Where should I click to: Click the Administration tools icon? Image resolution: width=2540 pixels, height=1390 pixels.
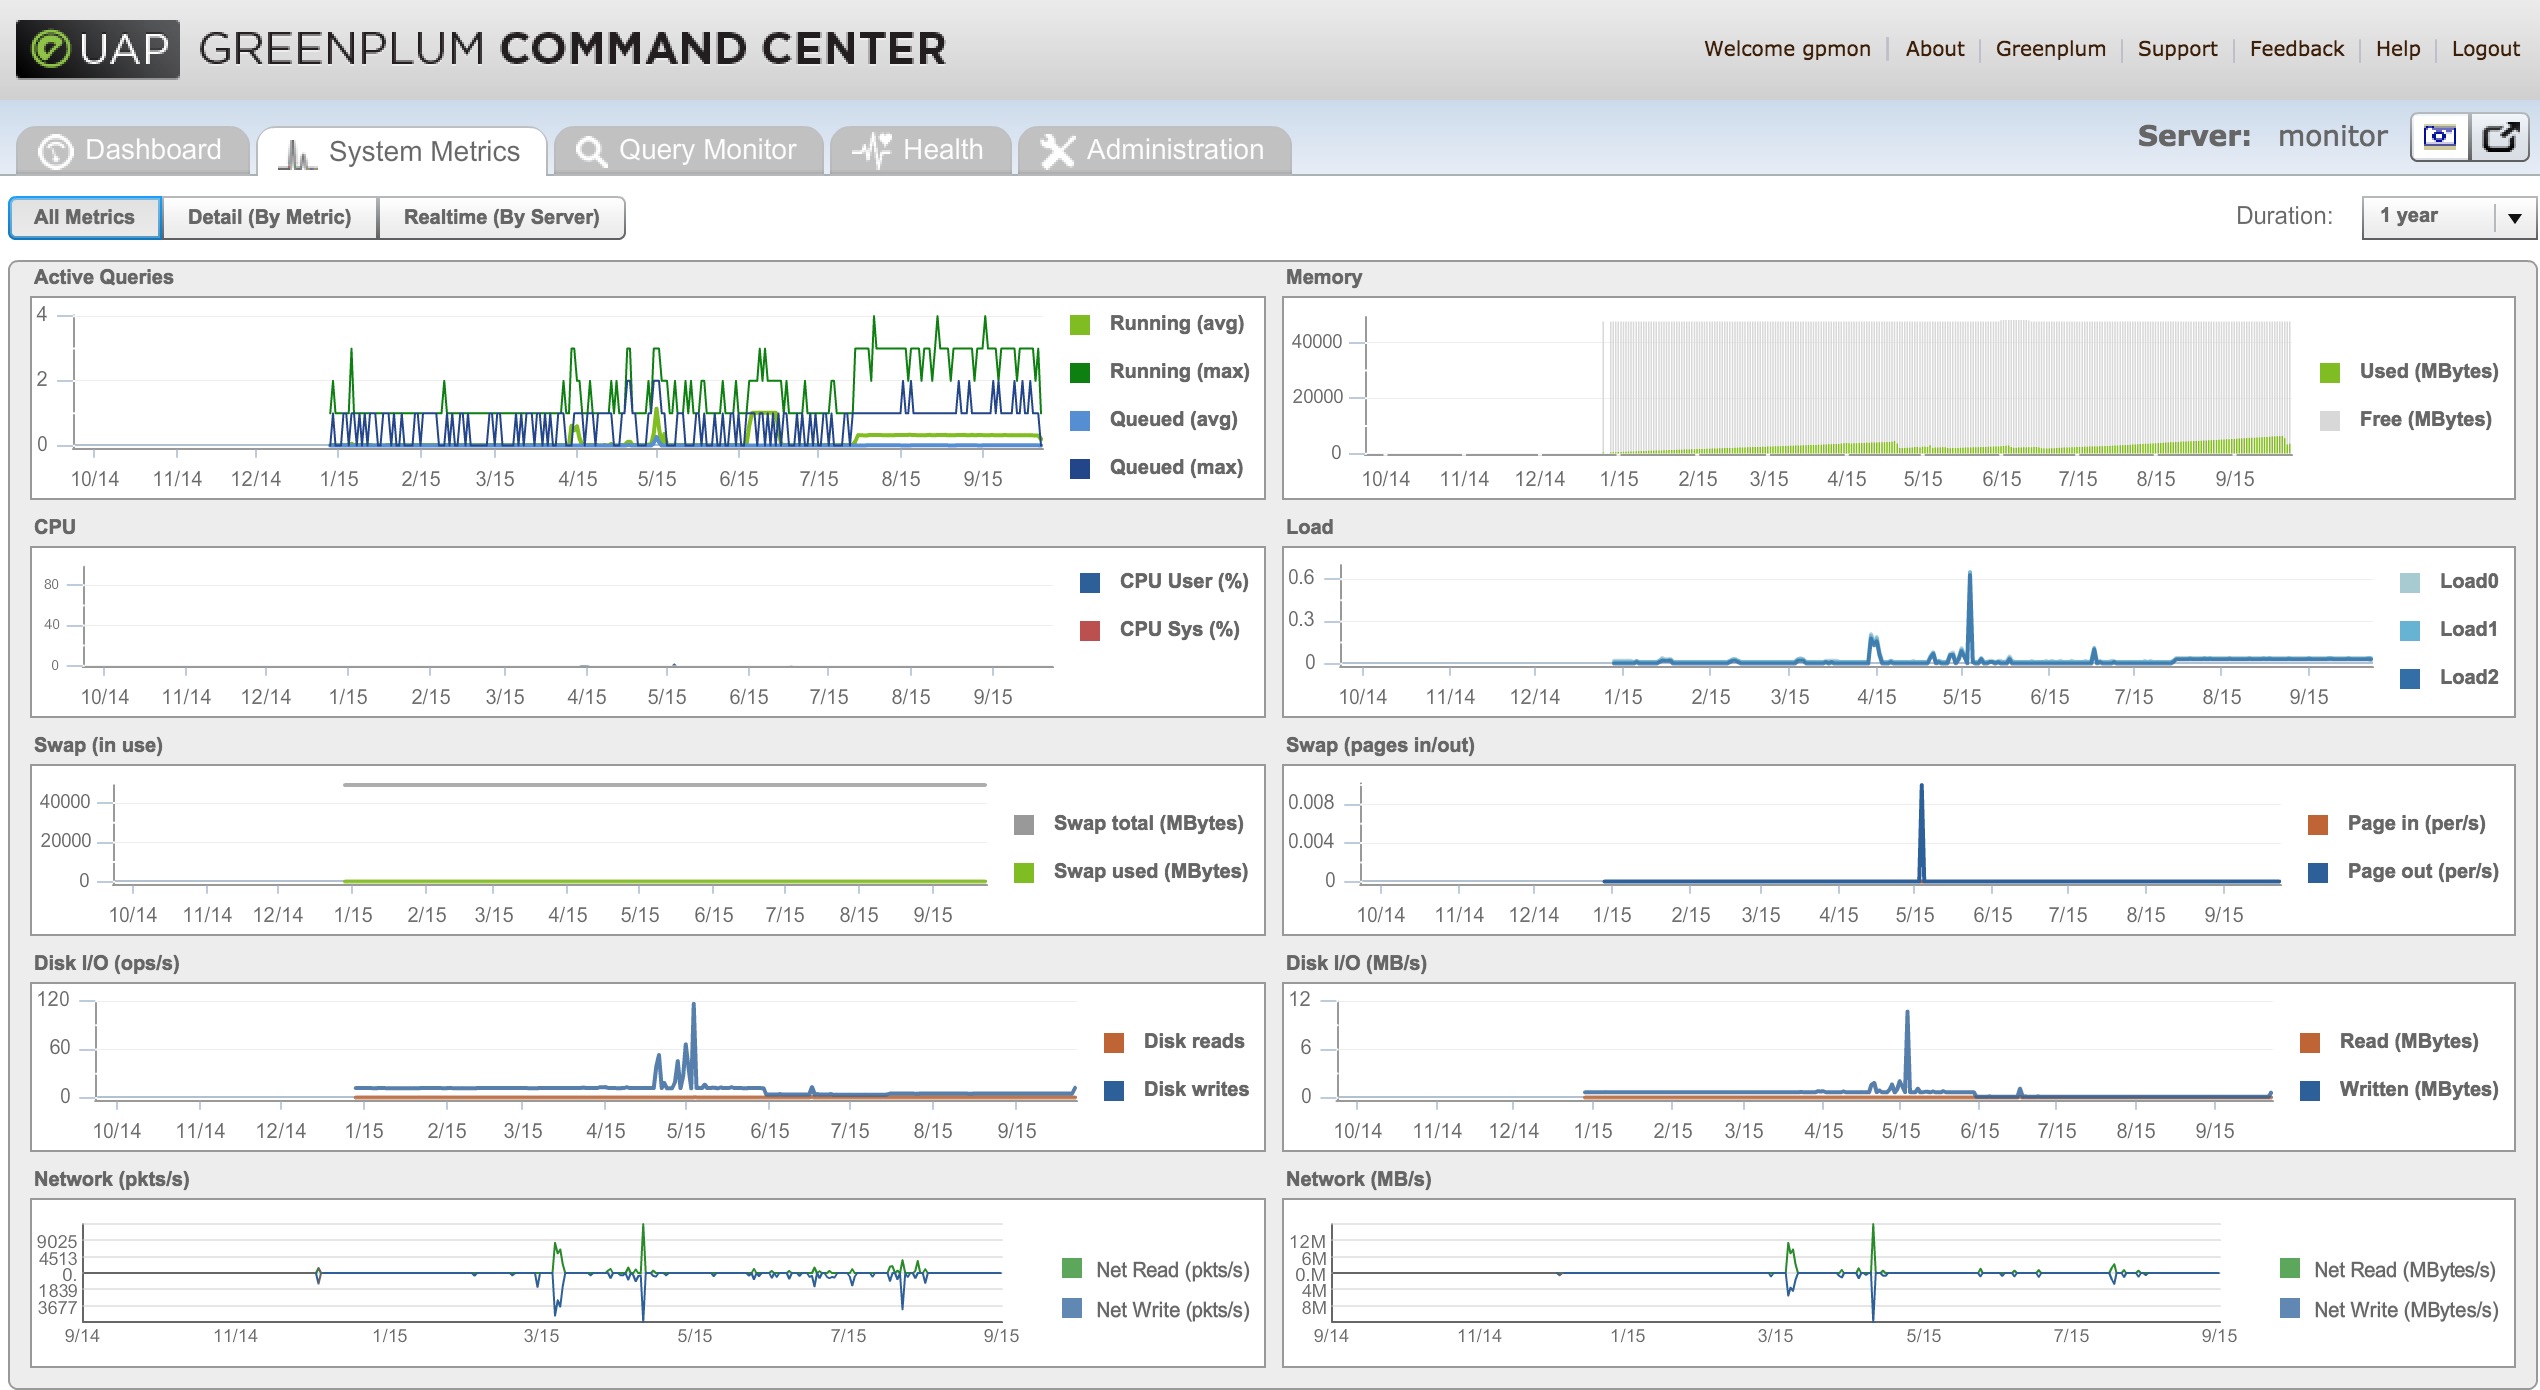pyautogui.click(x=1057, y=151)
